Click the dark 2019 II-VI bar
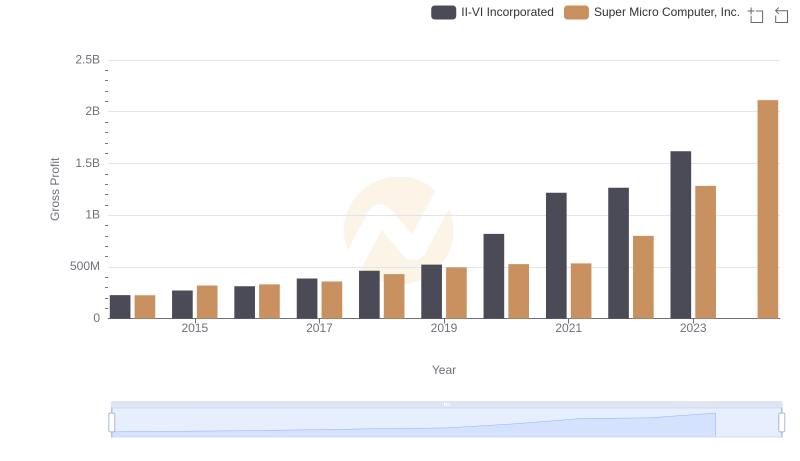Viewport: 800px width, 461px height. [432, 292]
